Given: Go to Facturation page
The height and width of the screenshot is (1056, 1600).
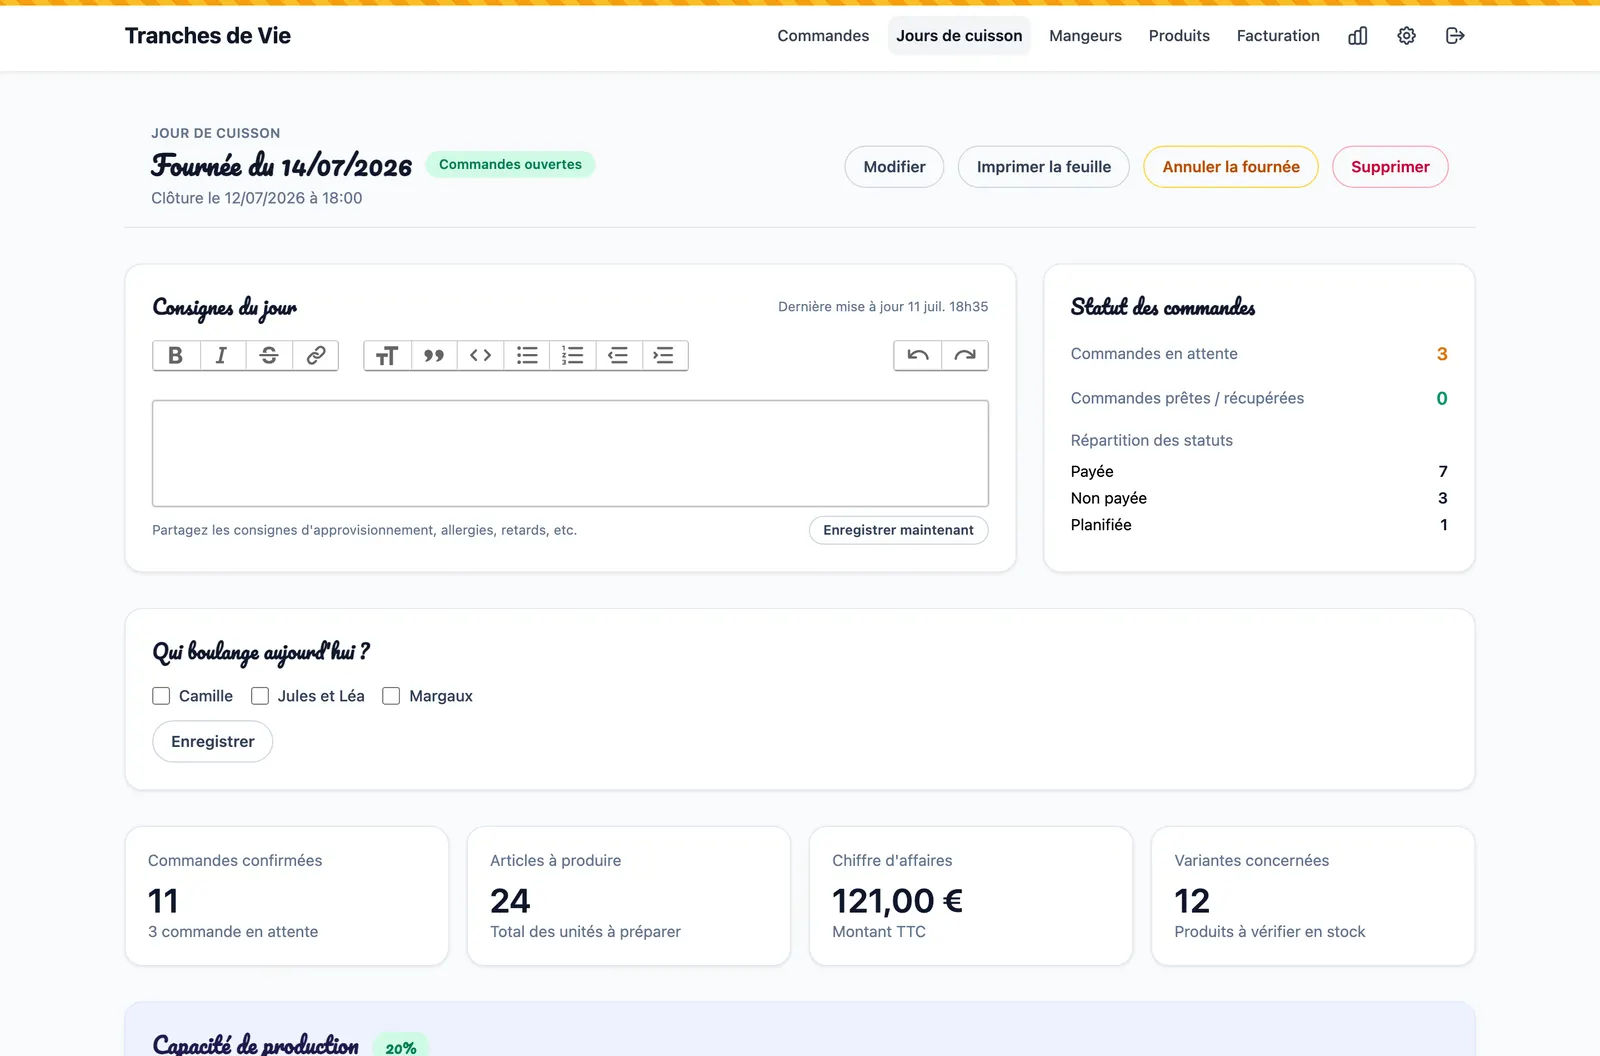Looking at the screenshot, I should [1278, 36].
